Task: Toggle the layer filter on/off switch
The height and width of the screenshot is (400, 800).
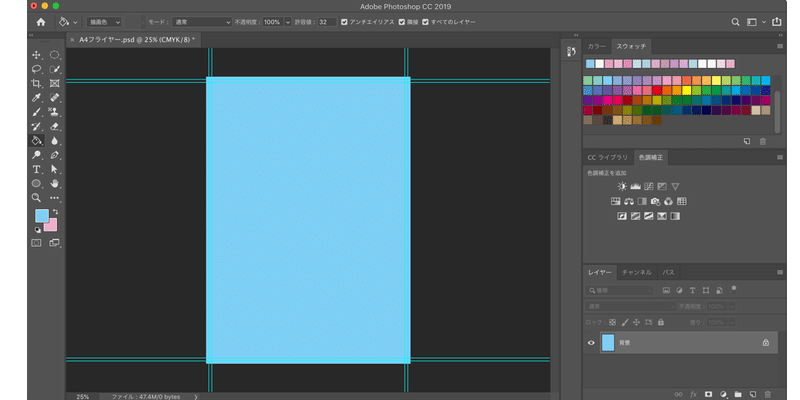Action: 734,289
